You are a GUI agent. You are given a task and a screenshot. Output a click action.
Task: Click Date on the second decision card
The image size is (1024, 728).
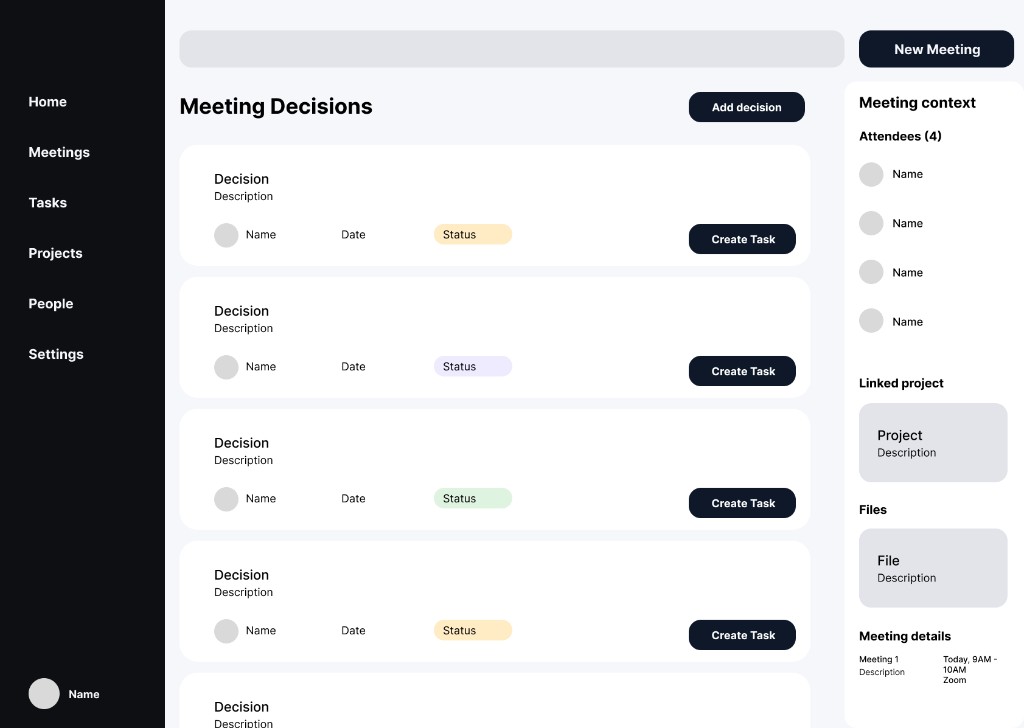pos(353,366)
